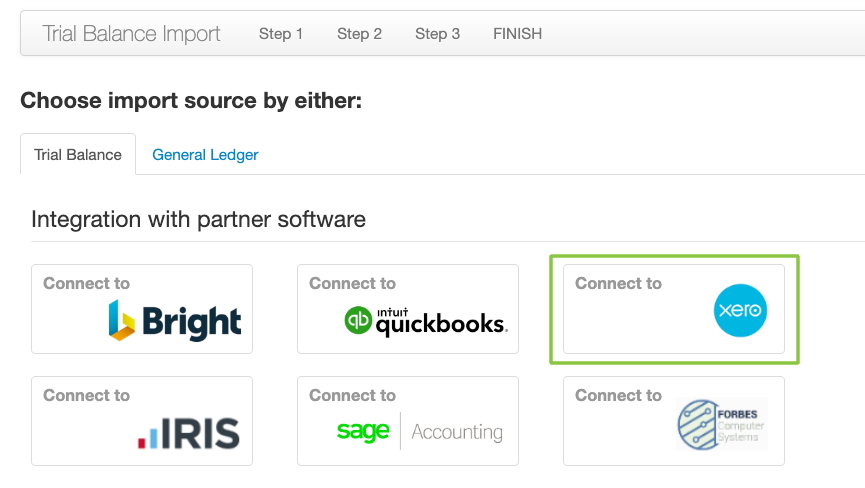The image size is (865, 488).
Task: Click "Connect to" text in Sage card
Action: tap(353, 395)
